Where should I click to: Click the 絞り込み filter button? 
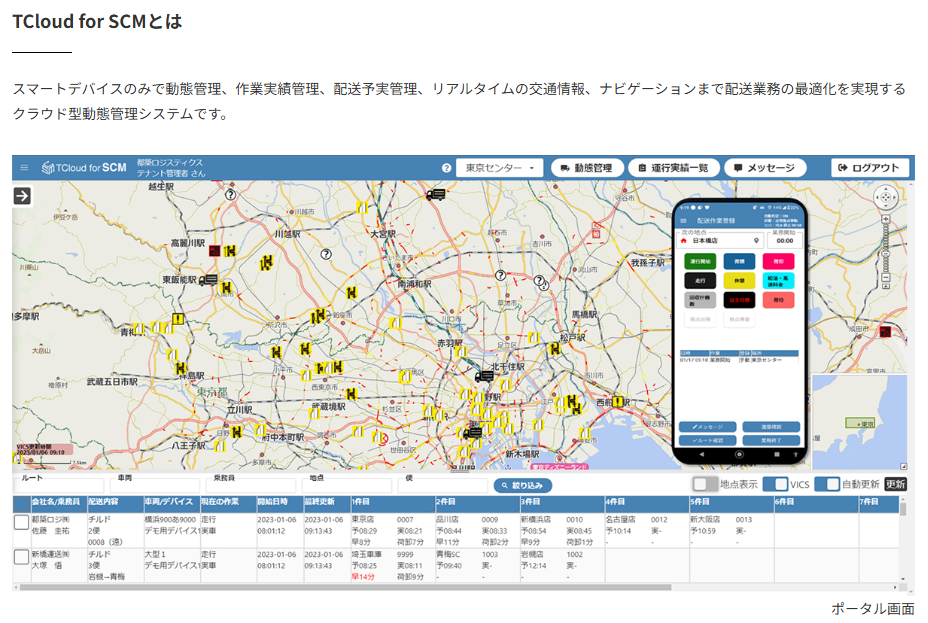(522, 486)
